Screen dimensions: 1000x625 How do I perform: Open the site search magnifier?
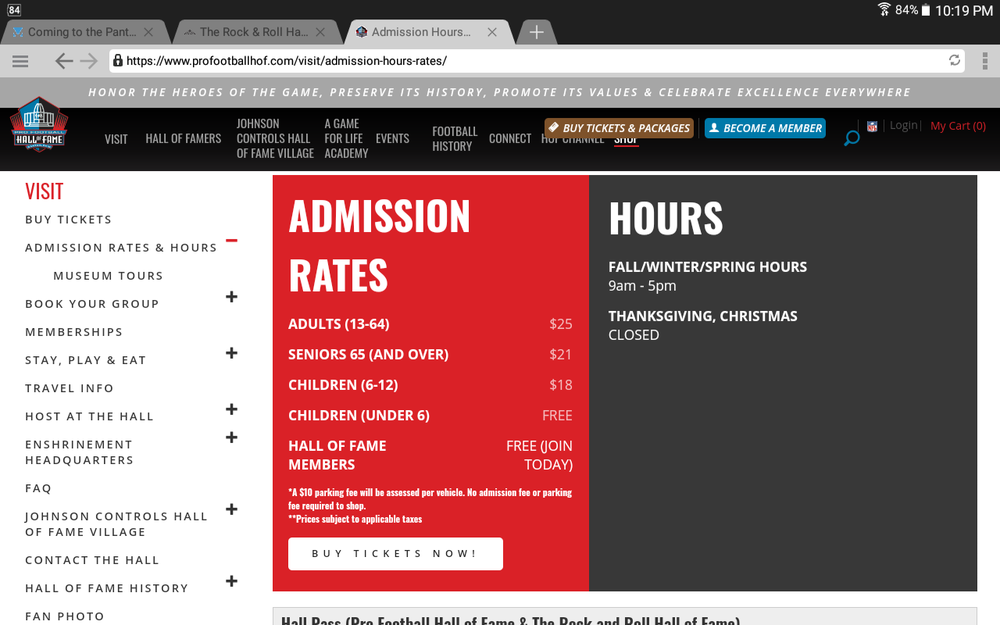tap(851, 138)
